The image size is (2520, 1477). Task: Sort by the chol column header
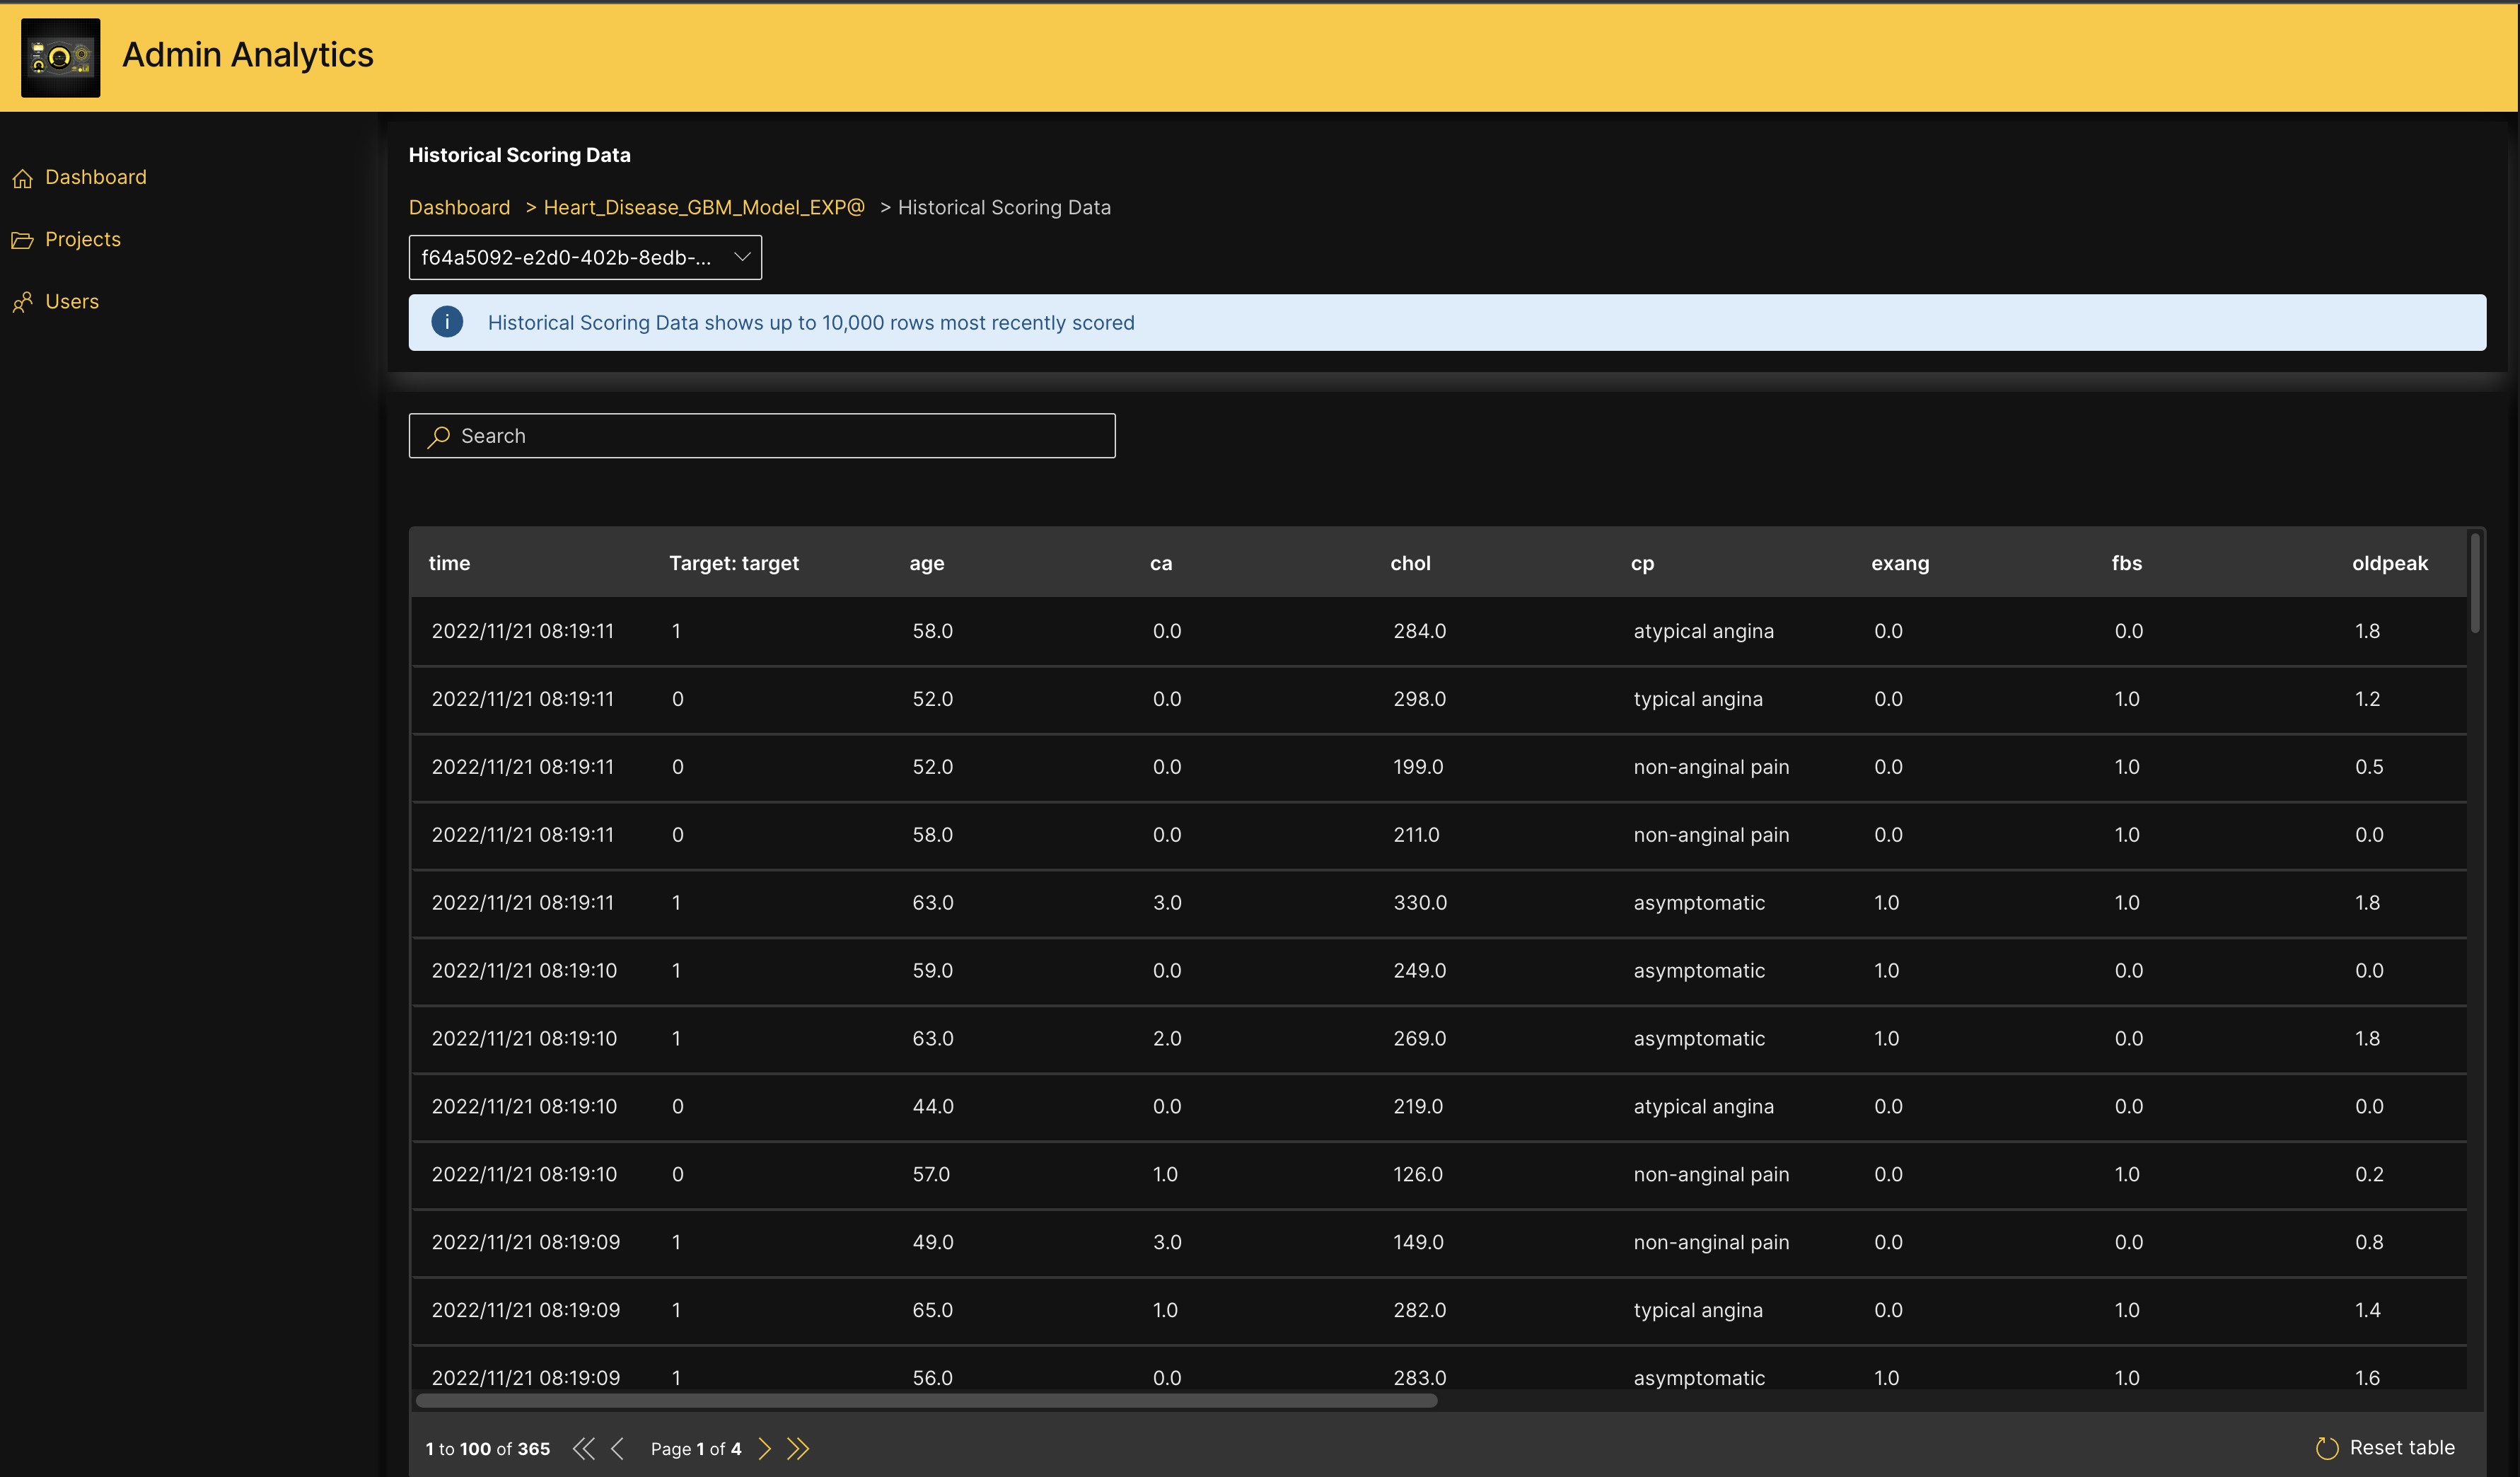[x=1410, y=563]
